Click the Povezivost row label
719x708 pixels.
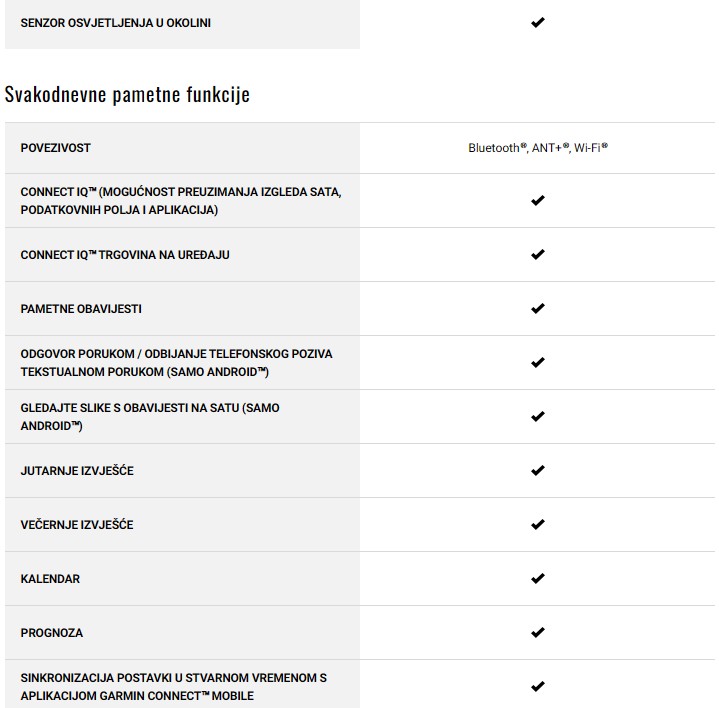56,148
